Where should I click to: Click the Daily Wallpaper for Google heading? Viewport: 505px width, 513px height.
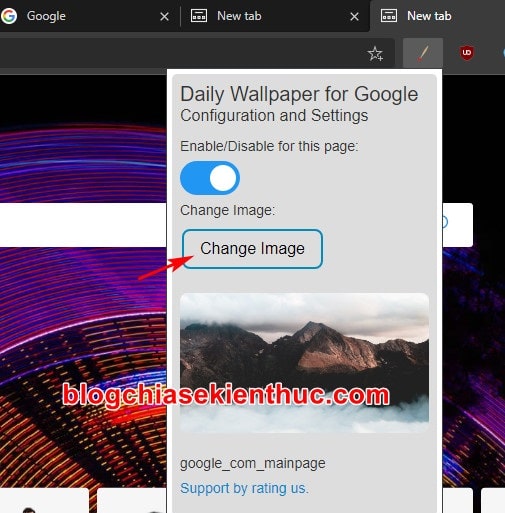click(x=299, y=94)
